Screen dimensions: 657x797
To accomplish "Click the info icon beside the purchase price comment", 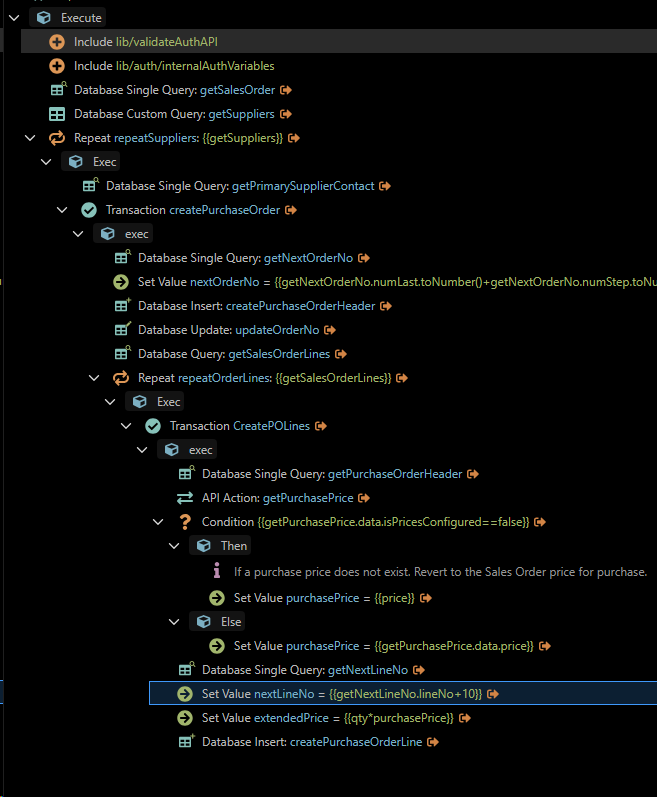I will tap(217, 572).
